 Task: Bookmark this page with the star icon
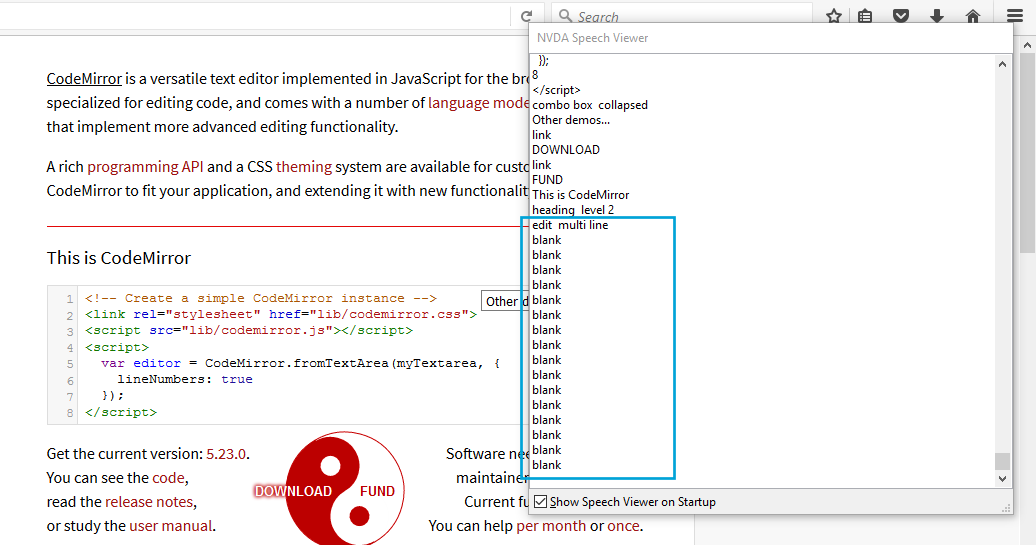pos(834,16)
